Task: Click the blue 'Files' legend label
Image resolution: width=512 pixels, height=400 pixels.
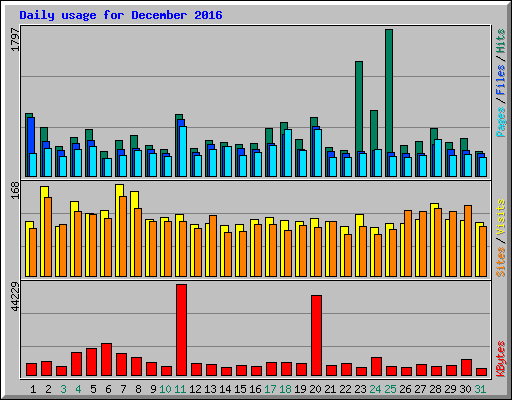Action: (x=501, y=80)
